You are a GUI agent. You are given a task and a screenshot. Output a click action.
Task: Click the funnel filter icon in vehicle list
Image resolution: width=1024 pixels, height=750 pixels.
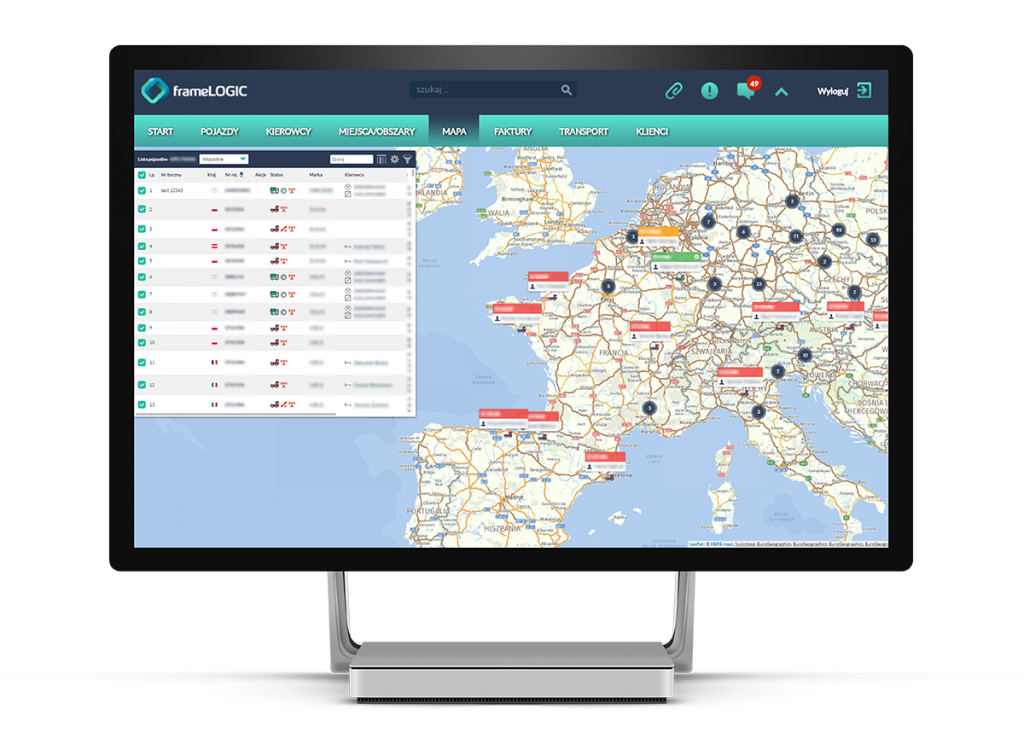(x=408, y=159)
